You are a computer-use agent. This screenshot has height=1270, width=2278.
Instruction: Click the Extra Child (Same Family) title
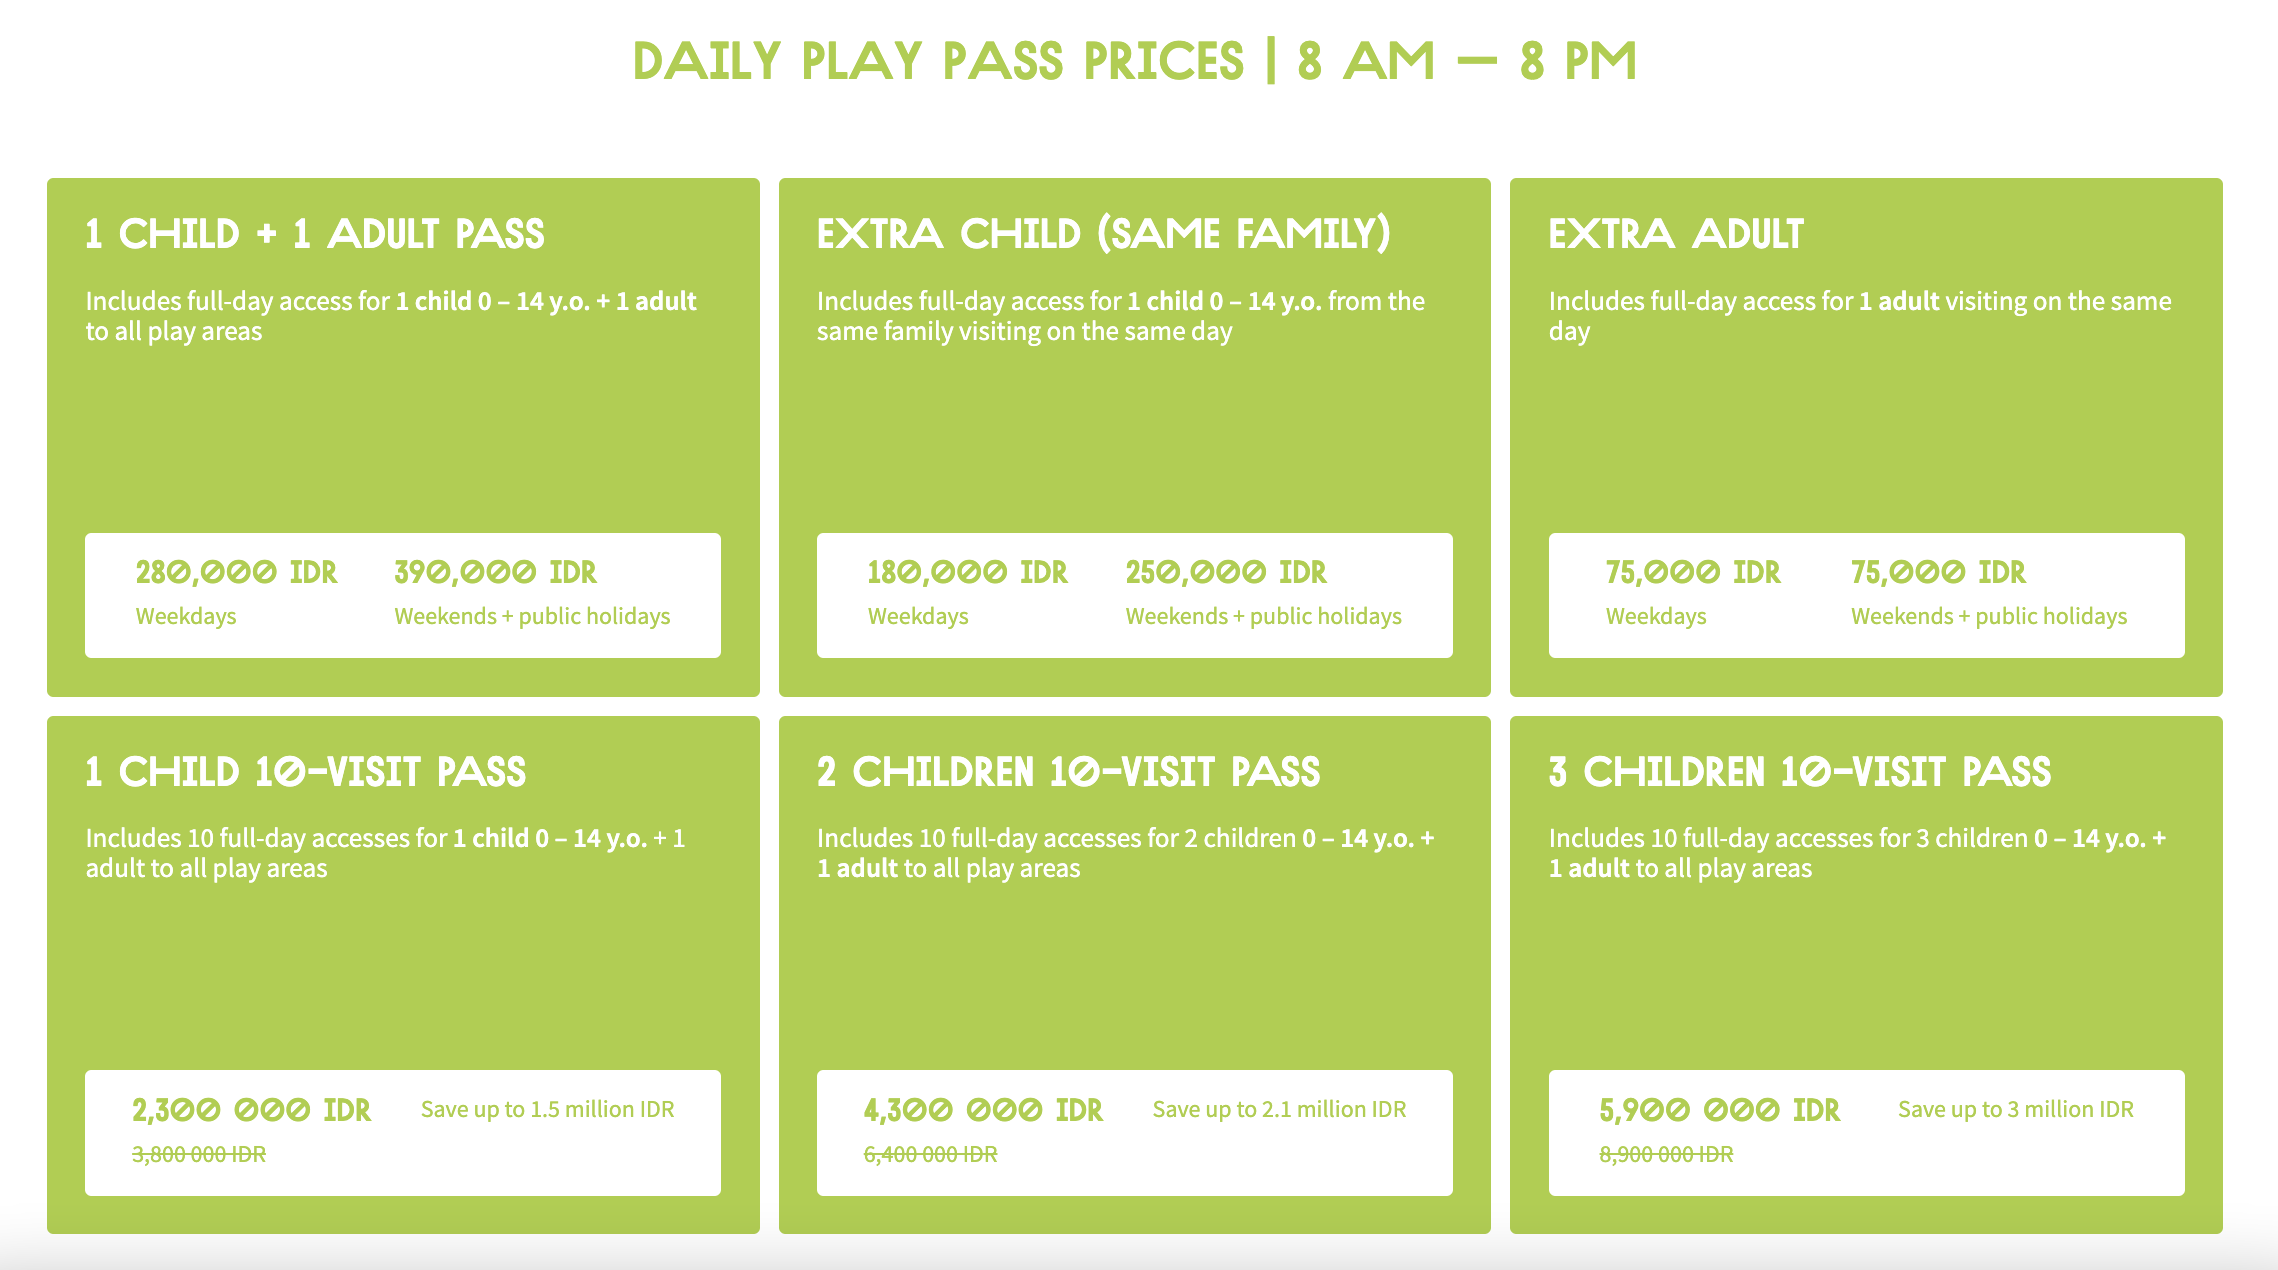(1103, 234)
